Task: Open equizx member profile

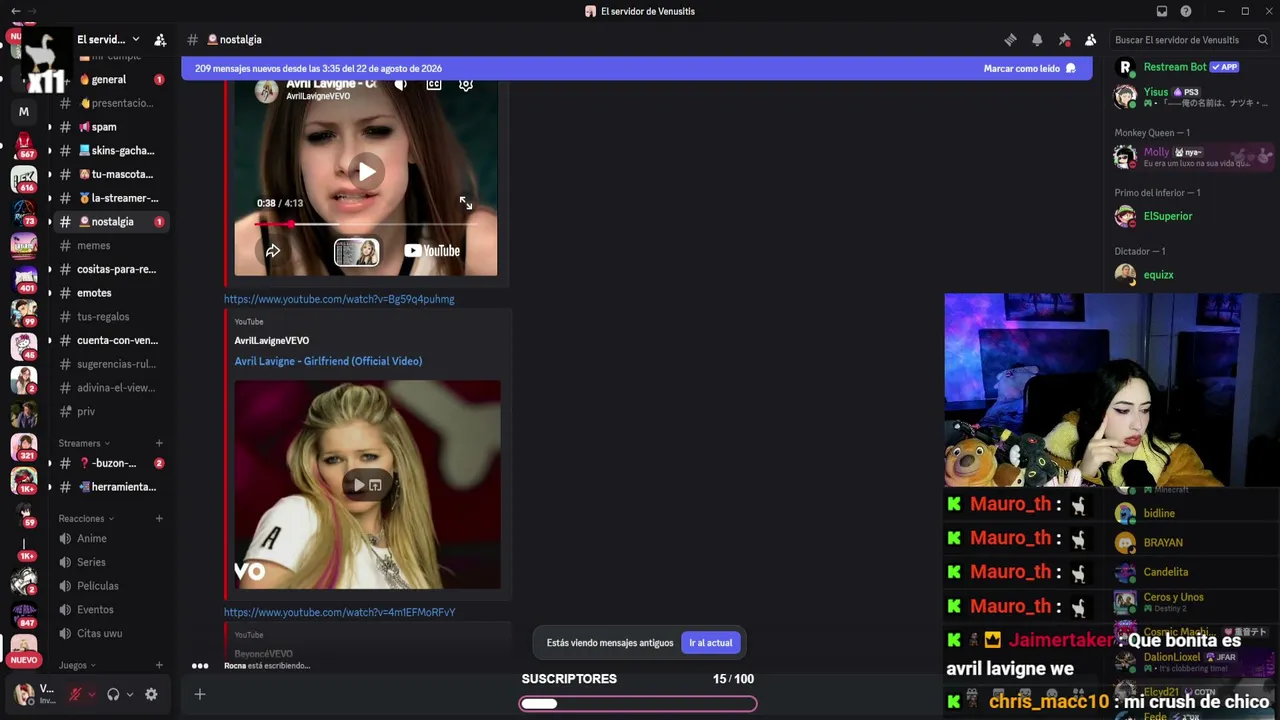Action: pos(1190,275)
